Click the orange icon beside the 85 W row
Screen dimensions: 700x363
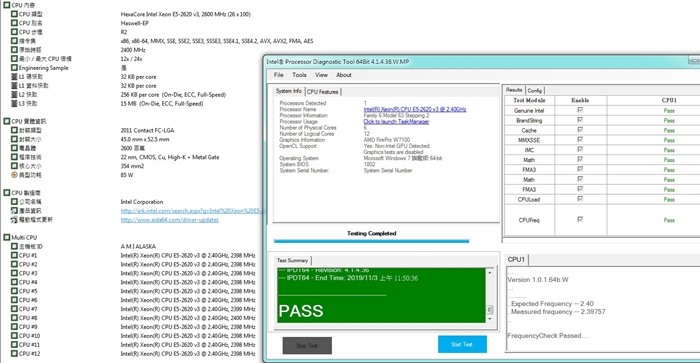coord(14,175)
